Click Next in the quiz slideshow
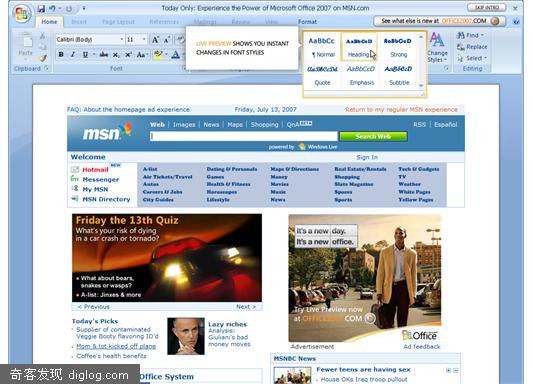533x384 pixels. [246, 307]
